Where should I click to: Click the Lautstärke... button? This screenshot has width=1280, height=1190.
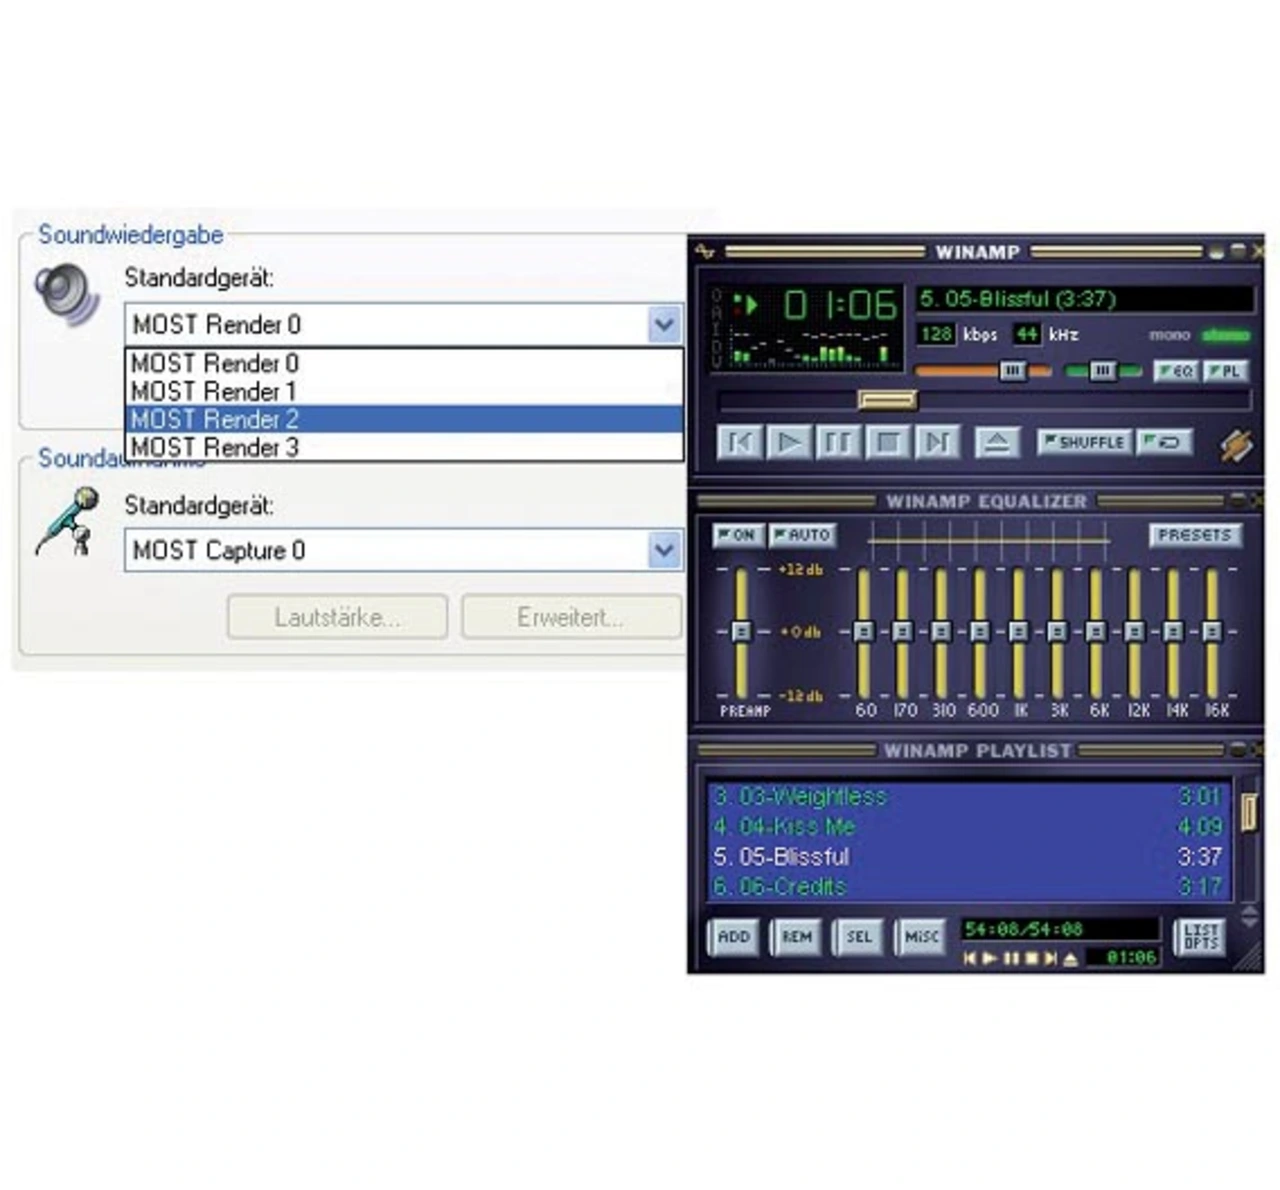pos(337,617)
